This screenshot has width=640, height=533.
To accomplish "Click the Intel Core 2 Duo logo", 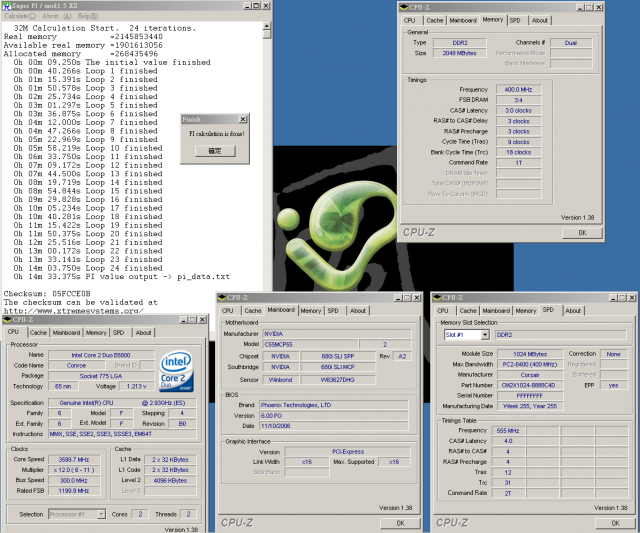I will pyautogui.click(x=176, y=371).
